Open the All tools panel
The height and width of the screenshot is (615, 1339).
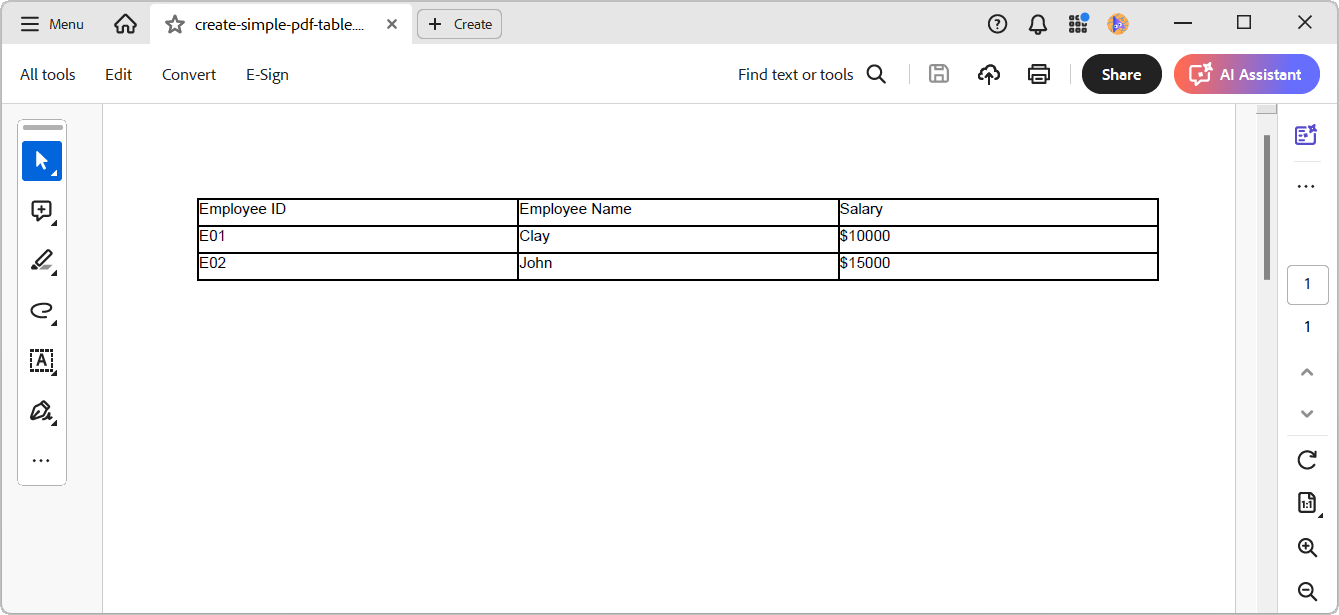pyautogui.click(x=48, y=74)
